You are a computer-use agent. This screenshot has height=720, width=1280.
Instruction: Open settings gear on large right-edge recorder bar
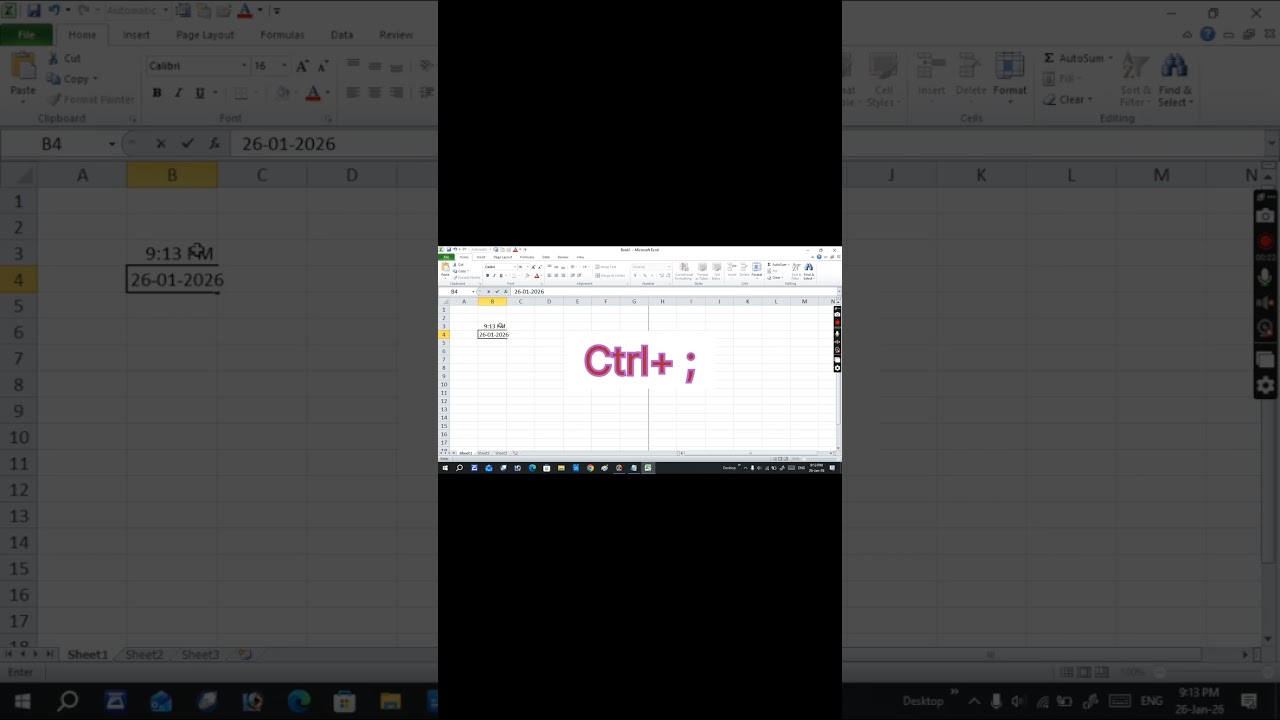[x=1265, y=385]
